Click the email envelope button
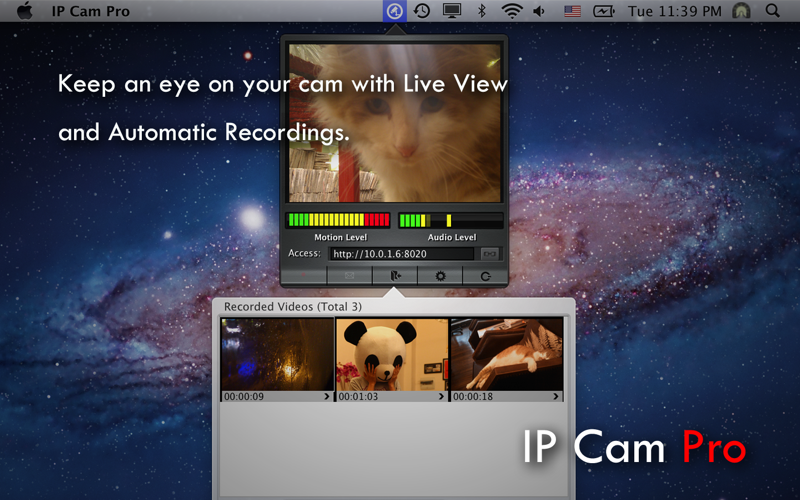This screenshot has width=800, height=500. [349, 276]
